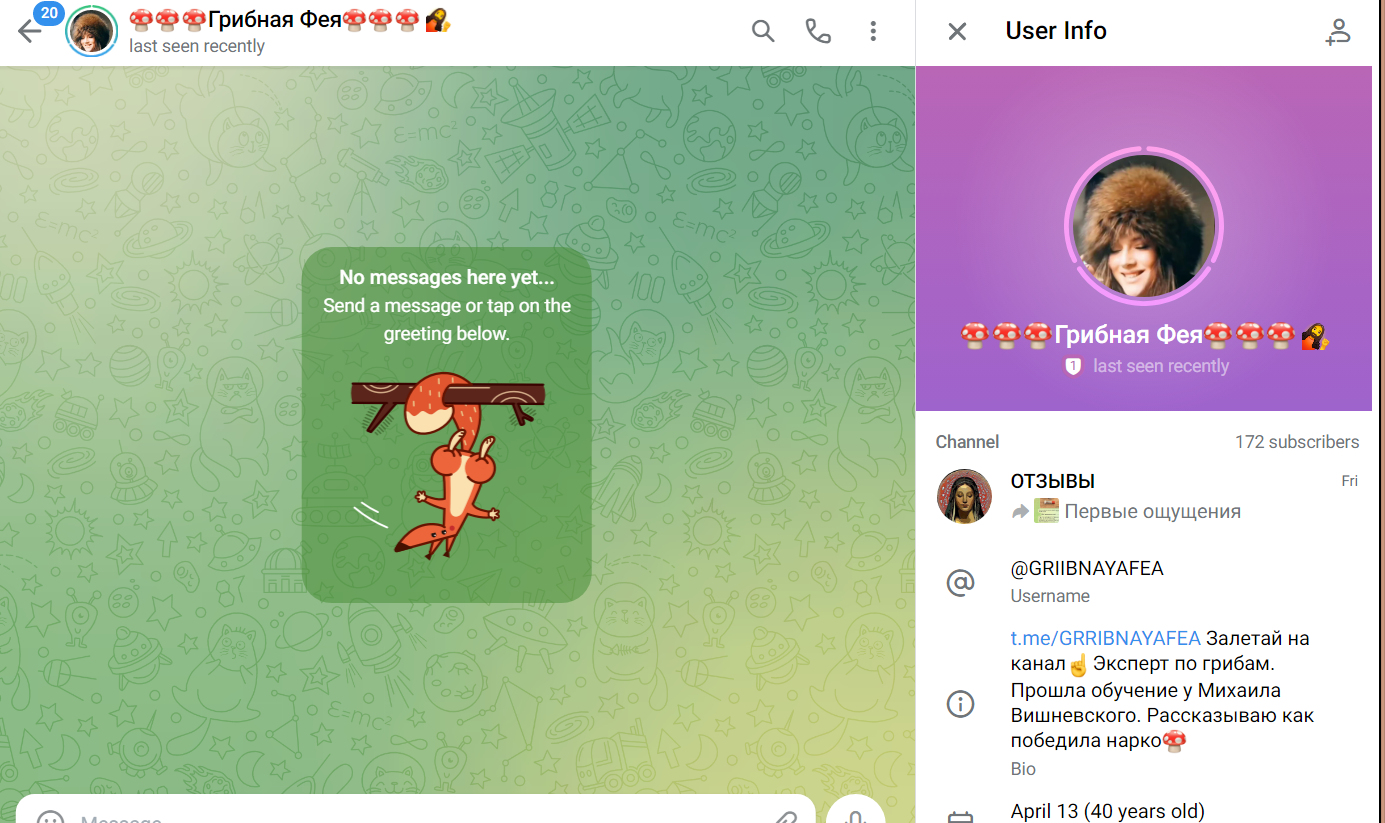The height and width of the screenshot is (823, 1385).
Task: Click the April 13 birthday entry
Action: [1107, 811]
